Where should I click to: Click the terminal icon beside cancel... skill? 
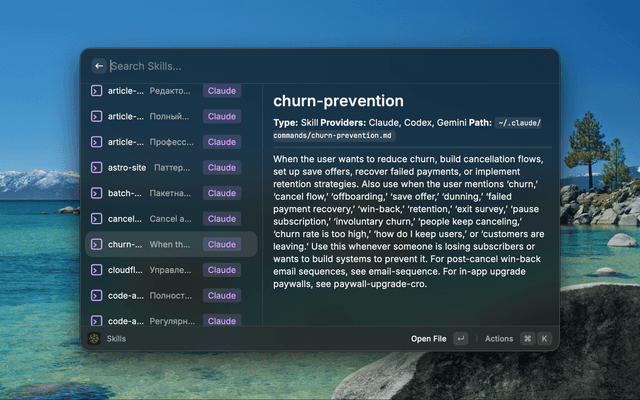(96, 219)
